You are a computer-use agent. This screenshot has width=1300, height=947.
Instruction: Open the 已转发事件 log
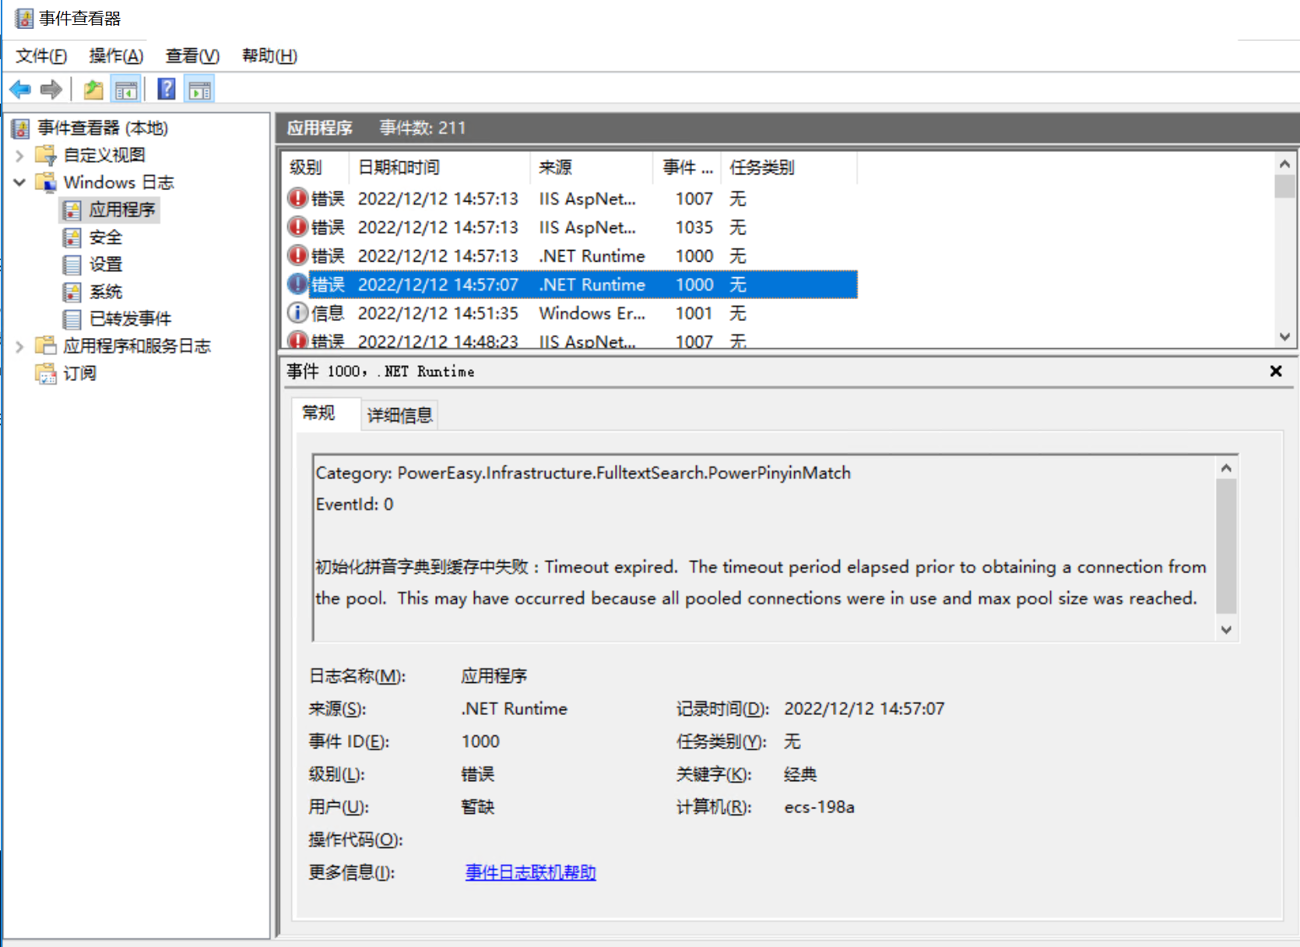click(130, 319)
